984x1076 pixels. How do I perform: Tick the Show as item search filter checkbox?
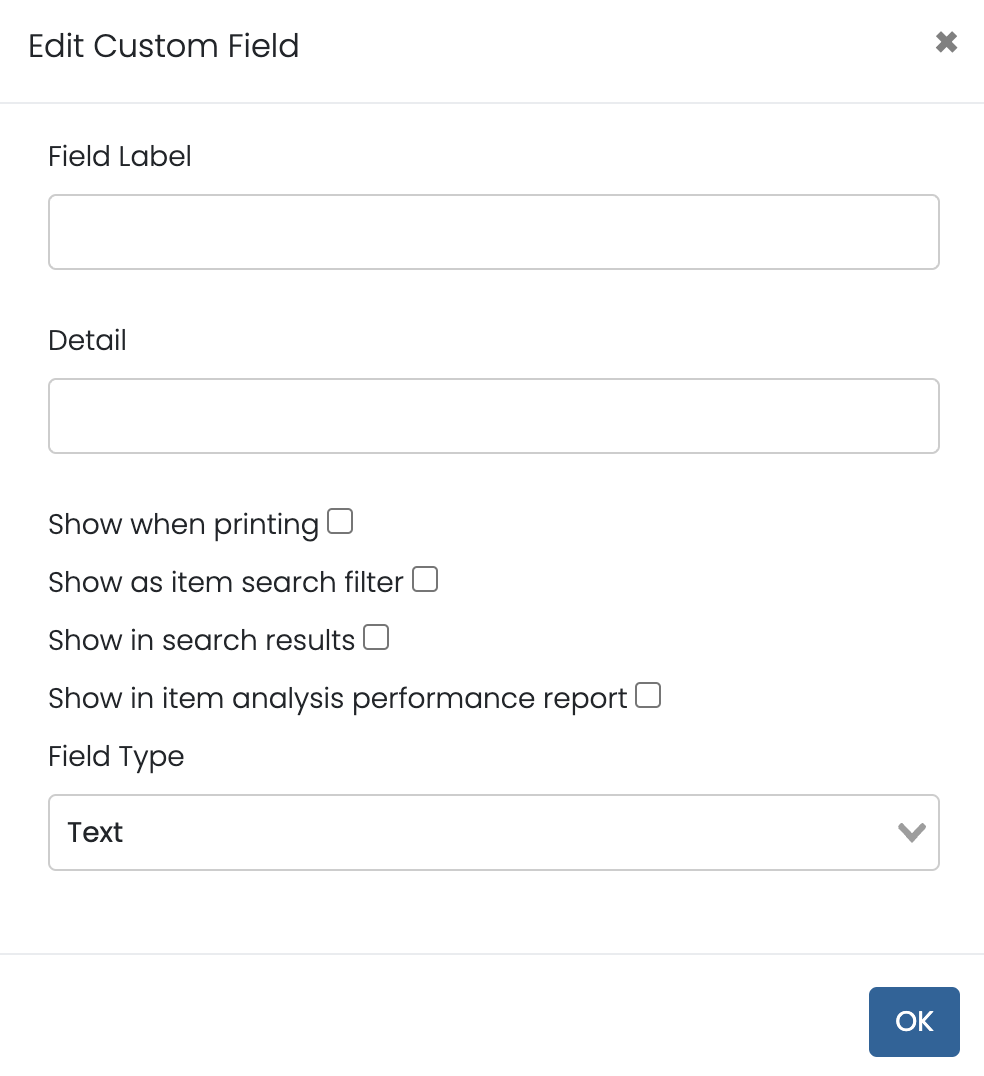425,579
